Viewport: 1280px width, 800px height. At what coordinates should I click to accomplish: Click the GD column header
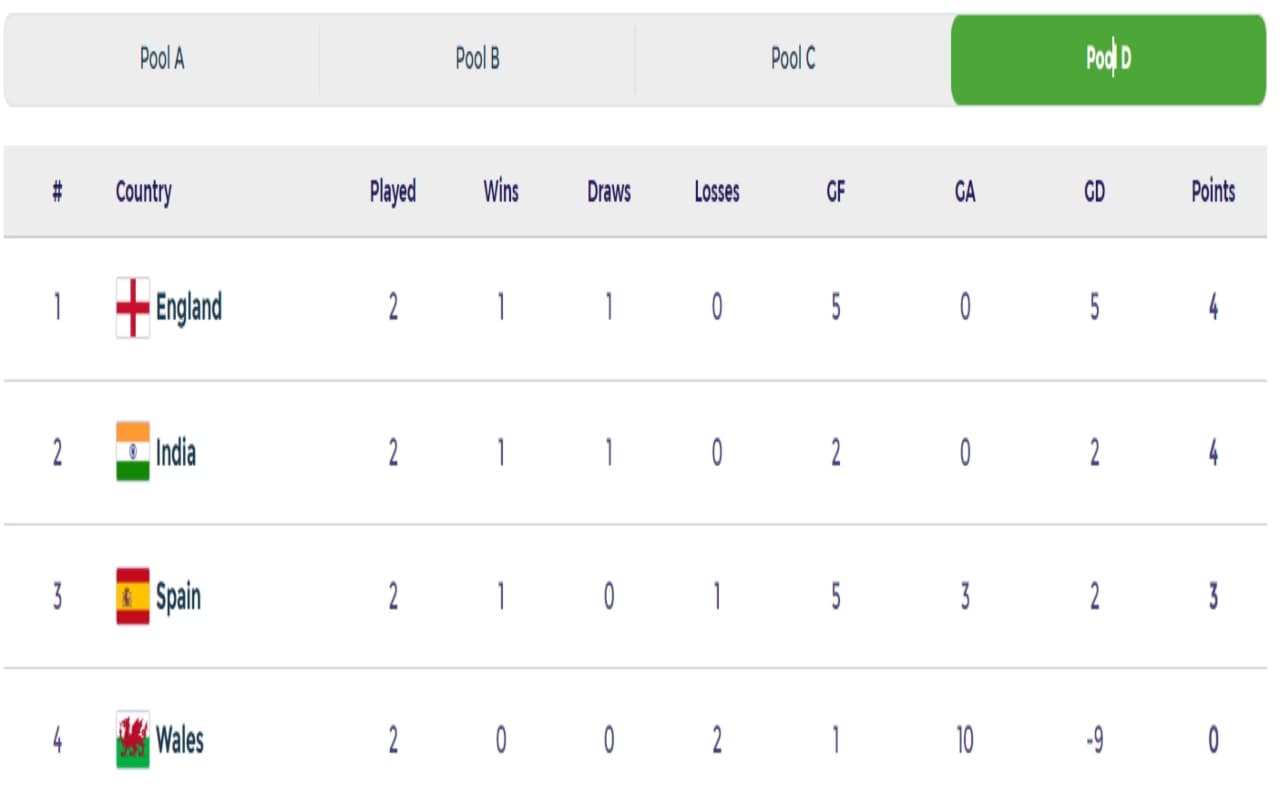pyautogui.click(x=1094, y=192)
